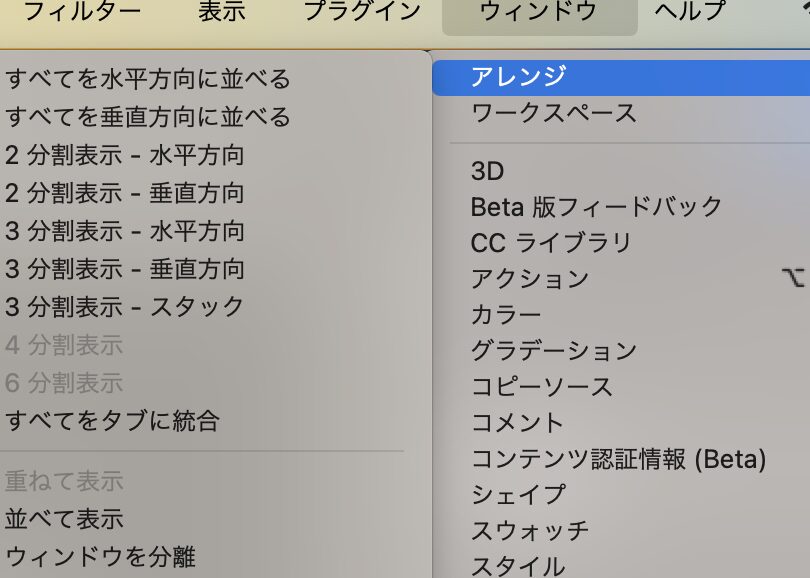810x578 pixels.
Task: Select ウィンドウを分離
Action: pyautogui.click(x=100, y=557)
